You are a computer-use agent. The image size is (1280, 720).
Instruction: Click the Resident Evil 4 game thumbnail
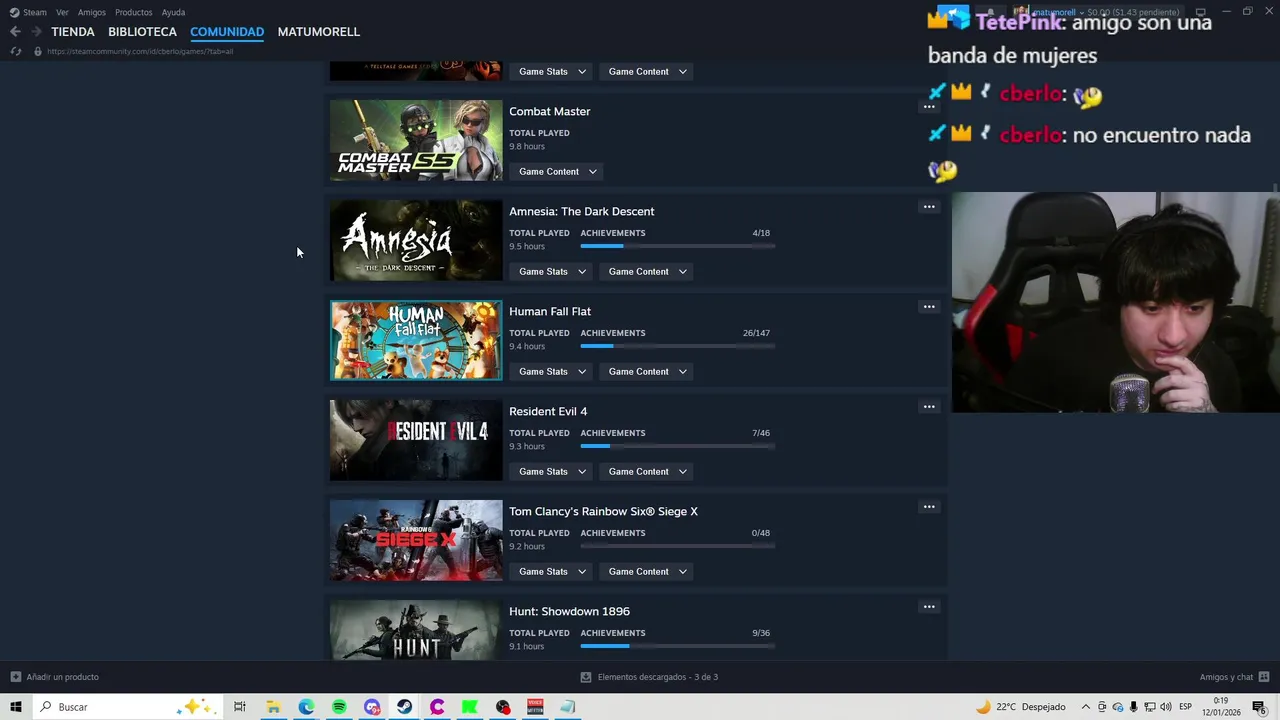click(416, 440)
